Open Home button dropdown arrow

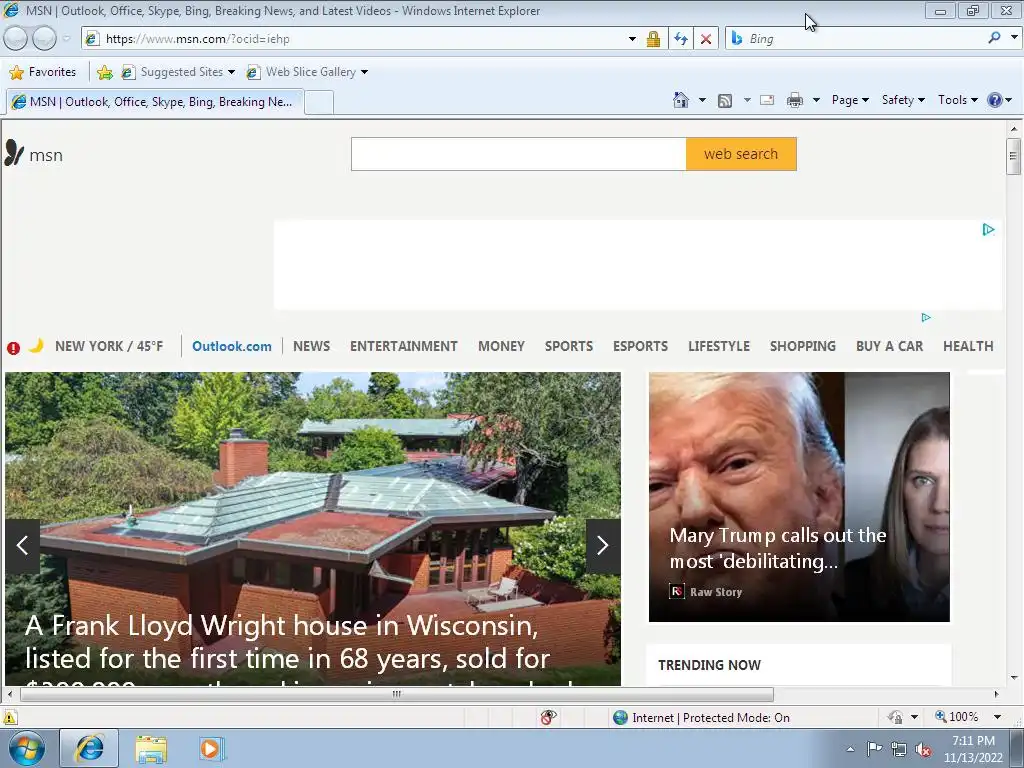[x=702, y=101]
